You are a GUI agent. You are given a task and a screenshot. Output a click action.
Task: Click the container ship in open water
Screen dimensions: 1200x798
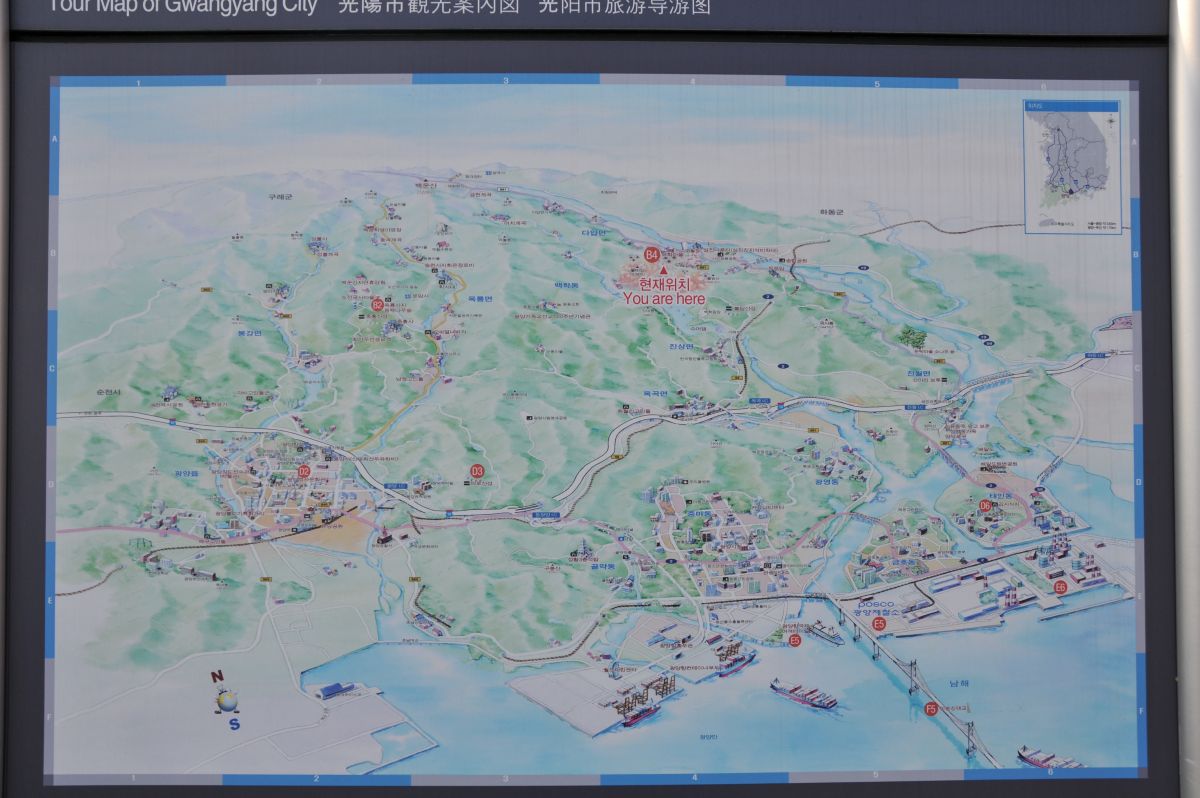(x=803, y=693)
